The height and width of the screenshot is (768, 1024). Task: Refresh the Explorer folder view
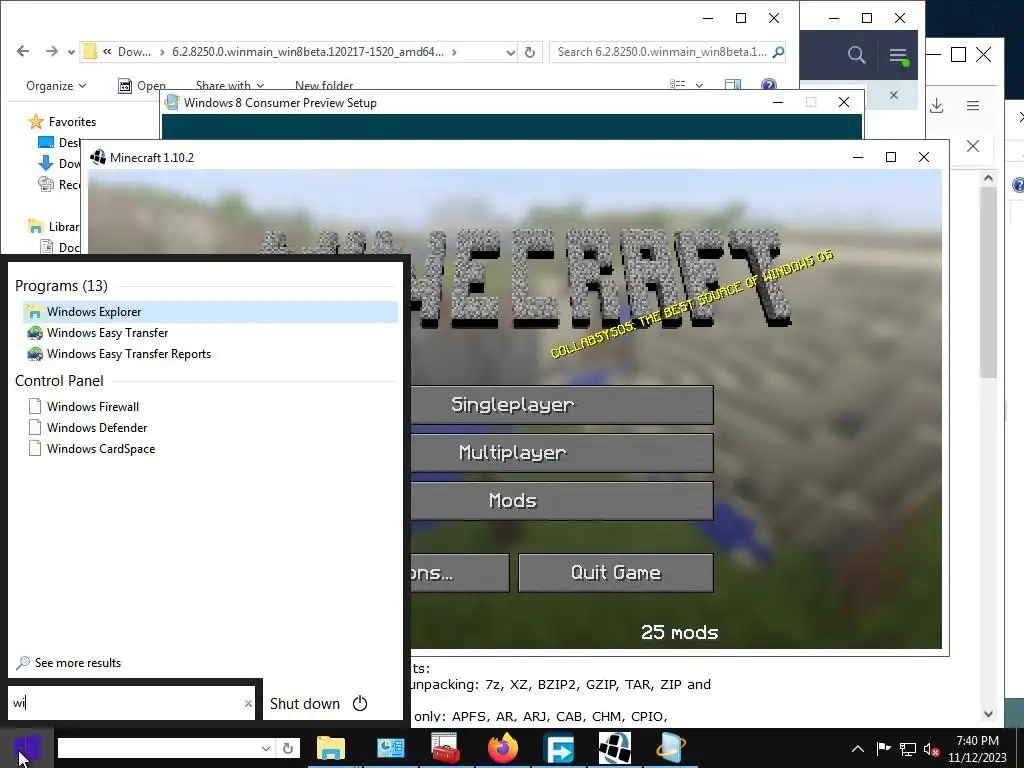tap(530, 52)
